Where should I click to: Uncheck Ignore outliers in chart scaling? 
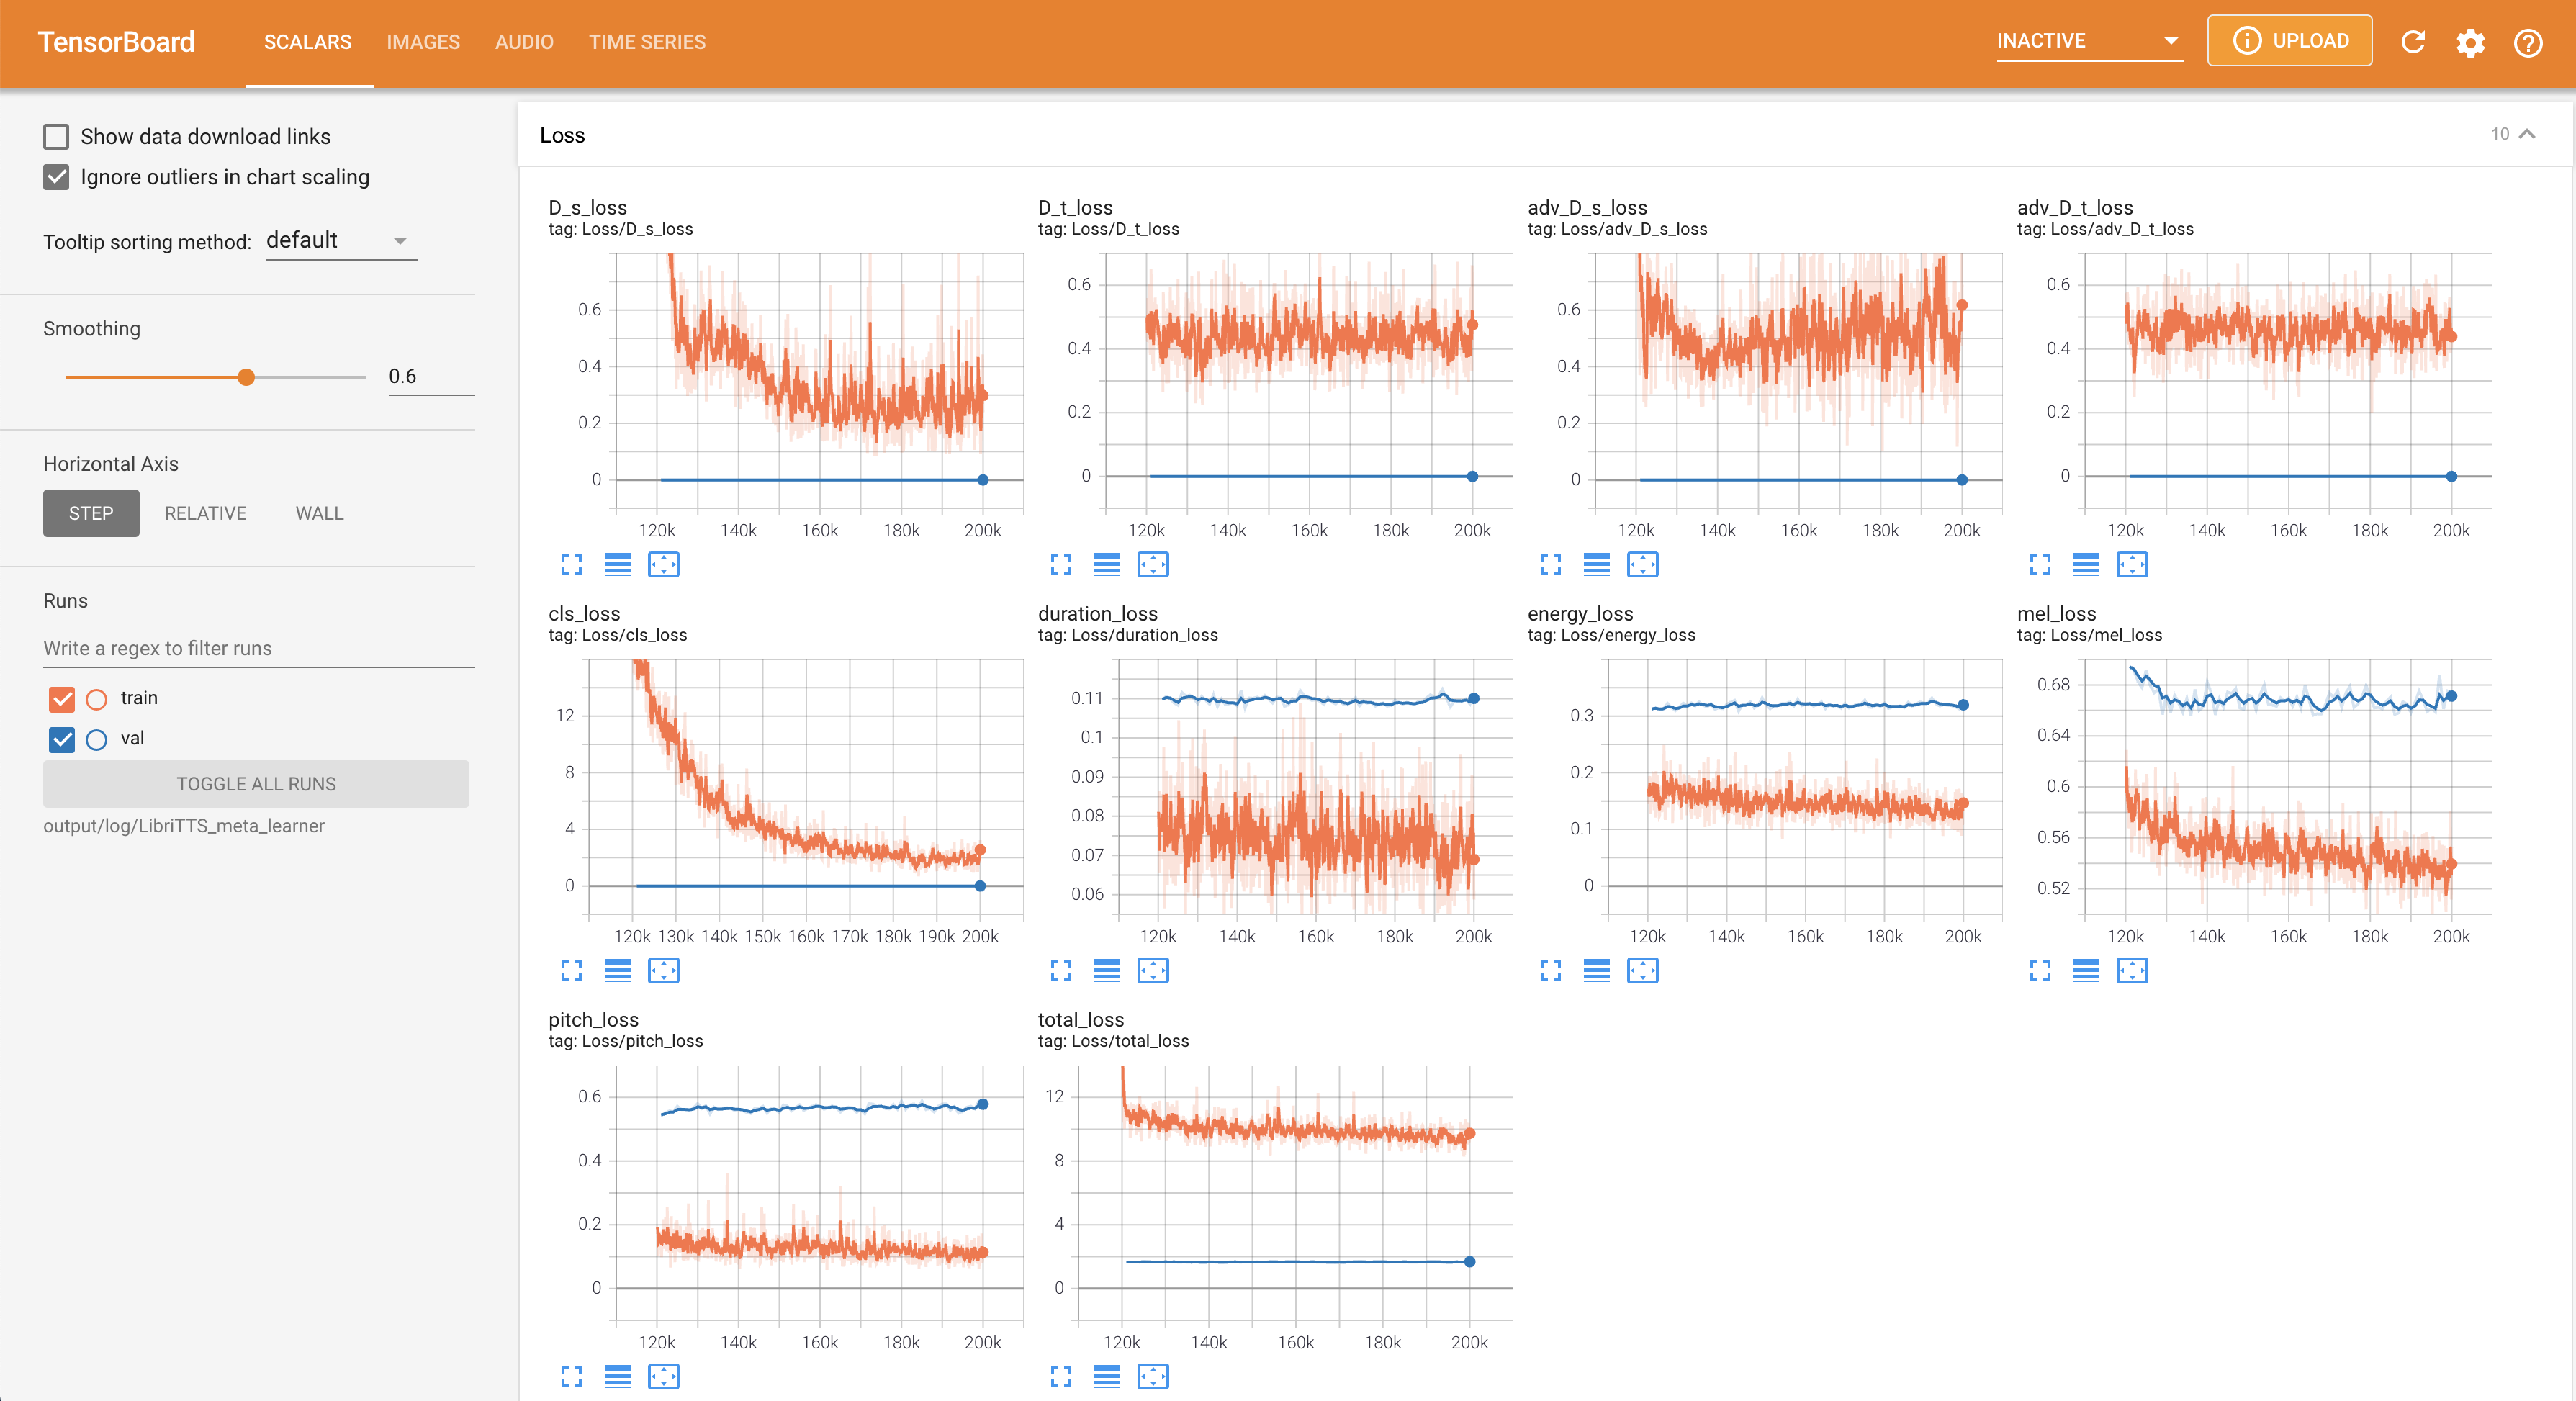point(57,177)
